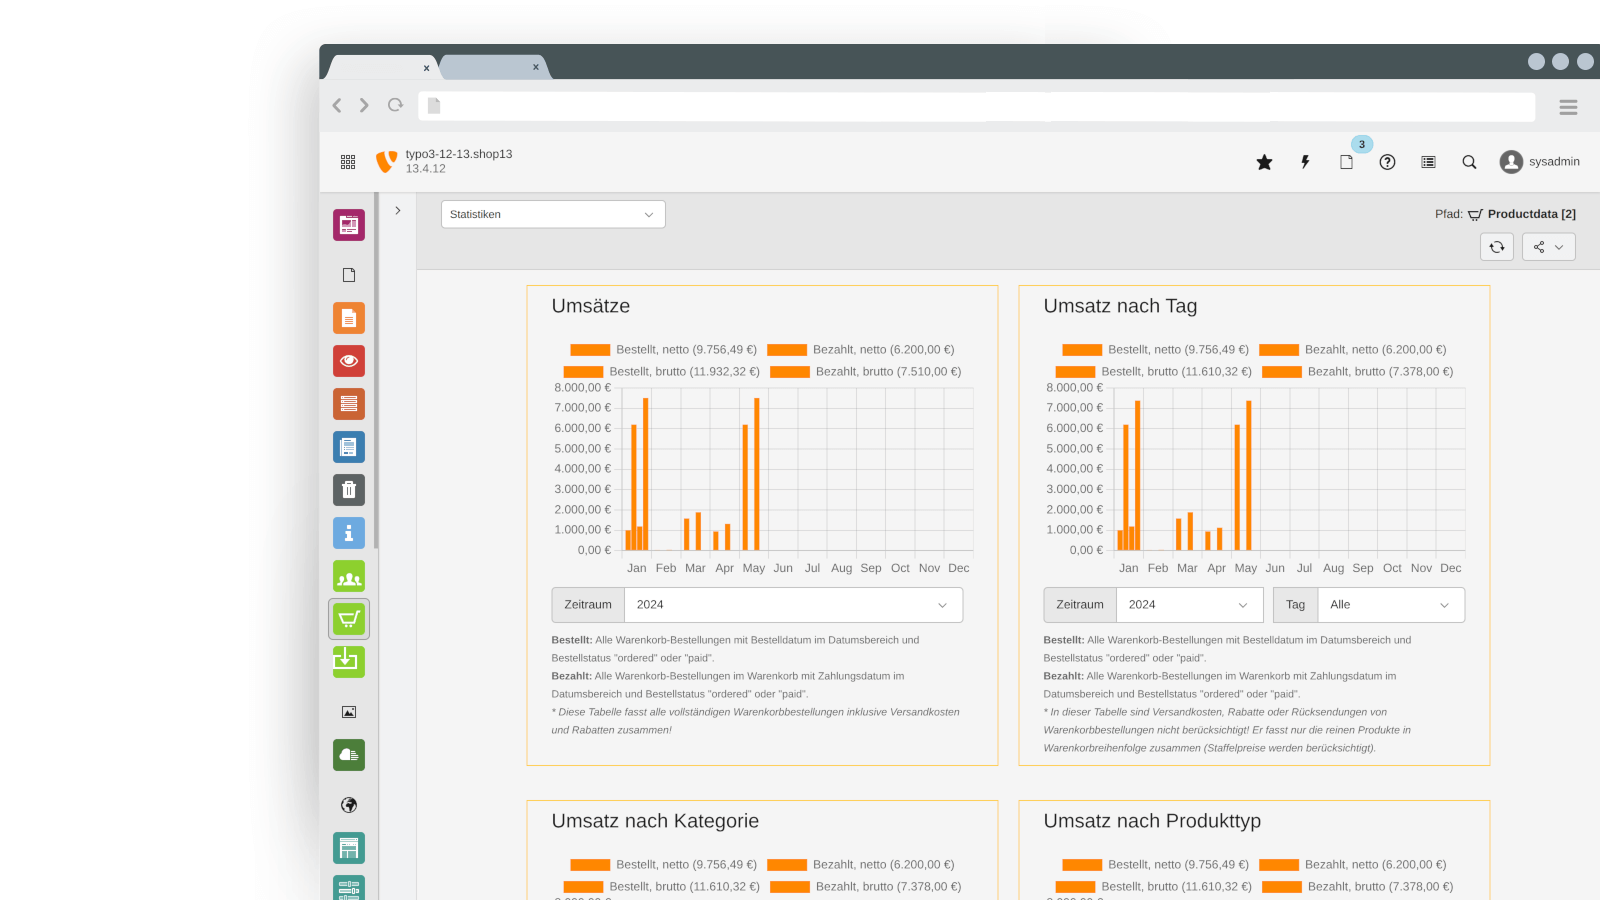Open the View module with eye icon
This screenshot has height=900, width=1600.
(349, 361)
